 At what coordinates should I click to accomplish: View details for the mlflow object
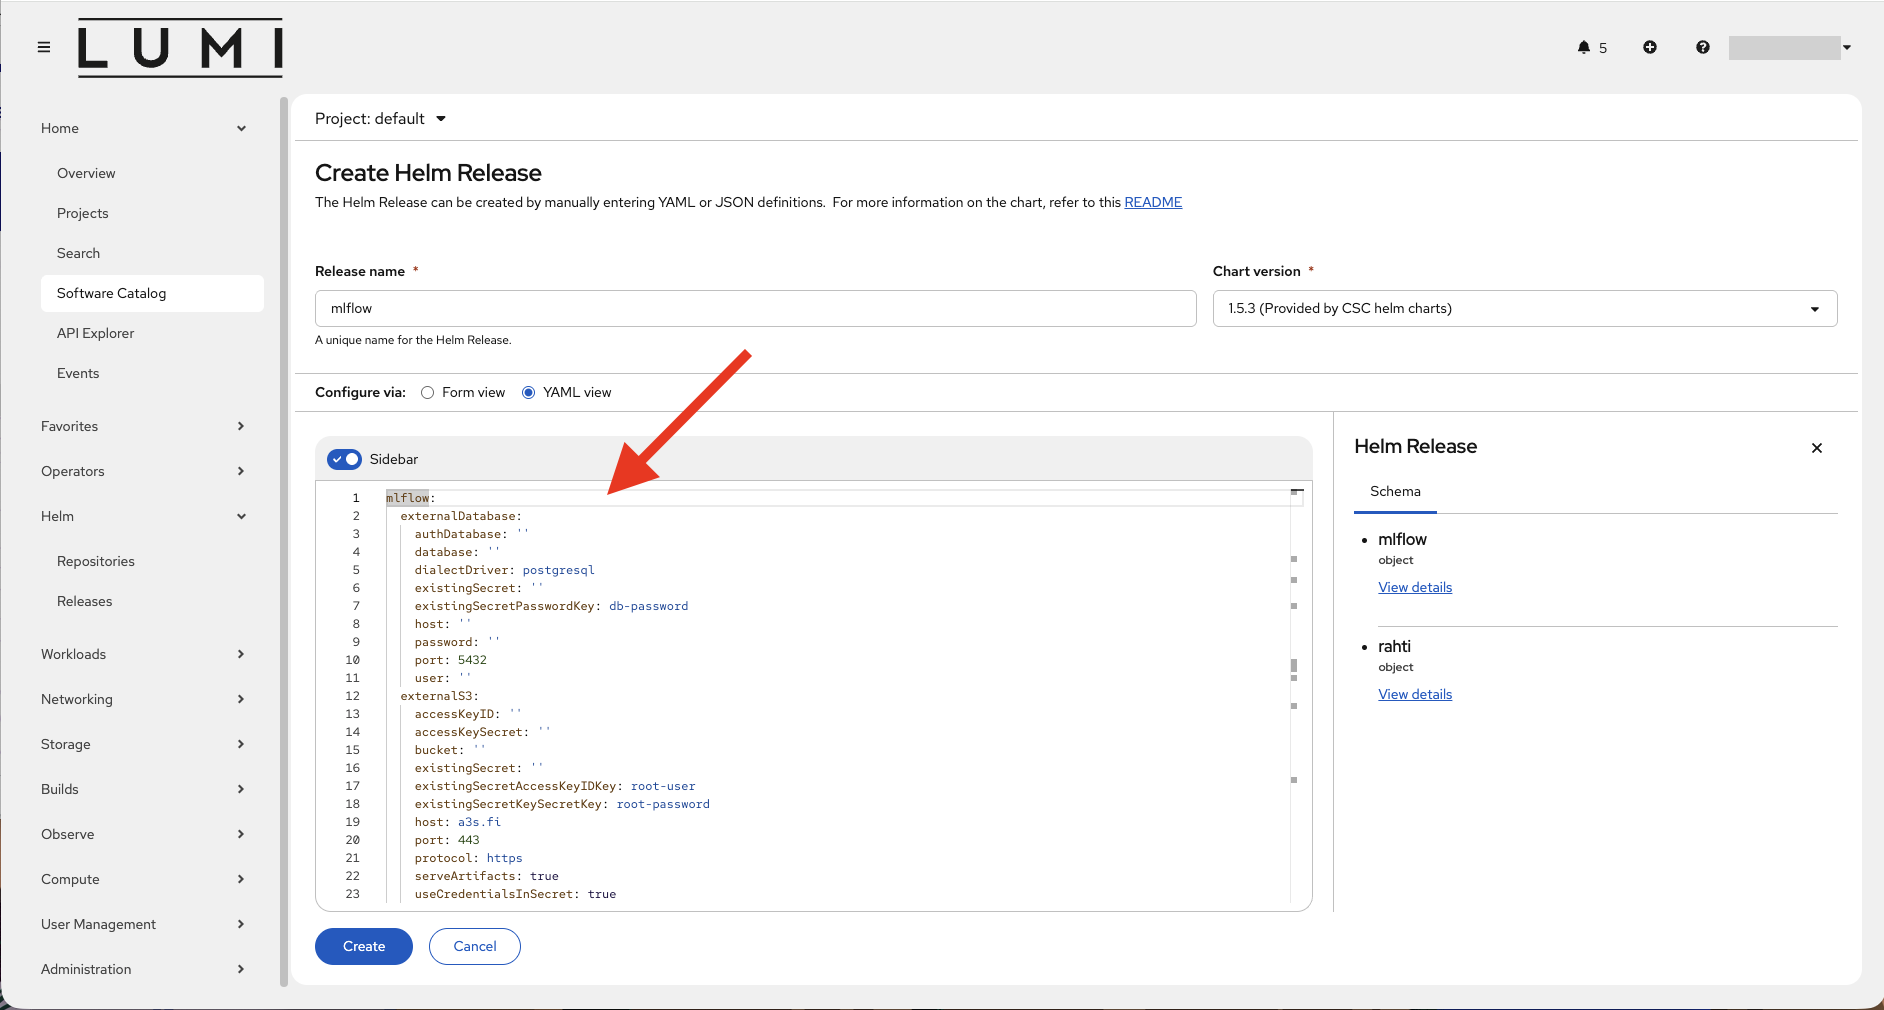pos(1414,587)
